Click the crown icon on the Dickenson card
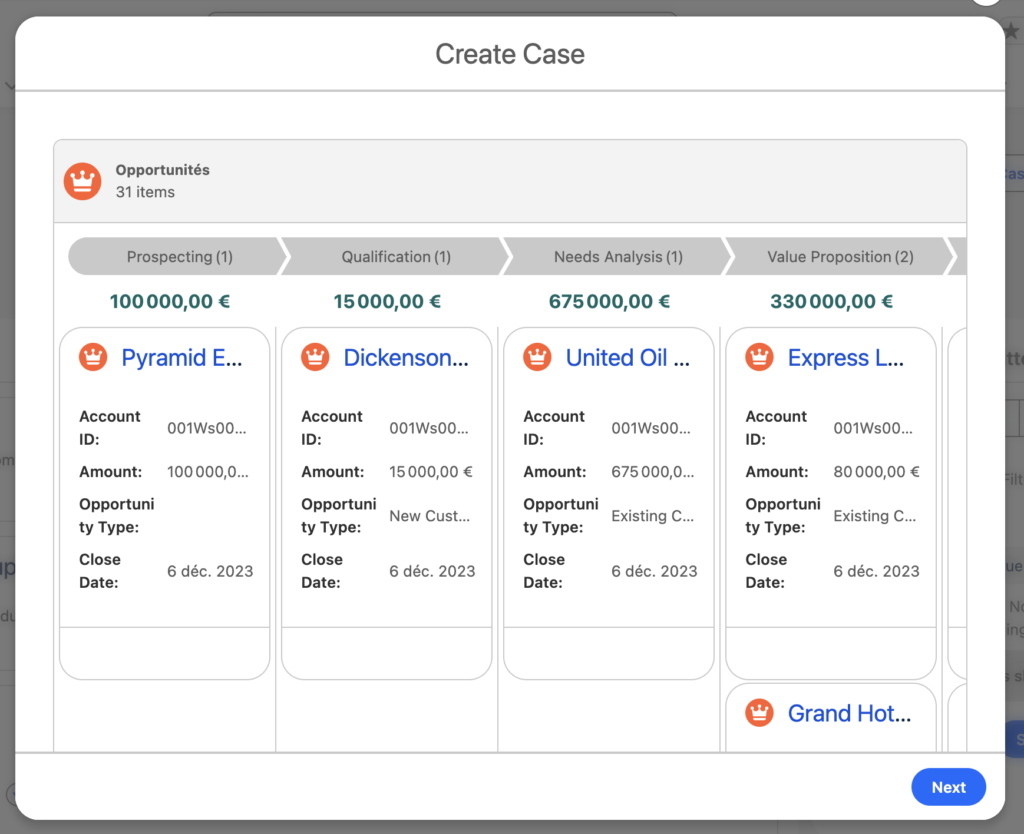Image resolution: width=1024 pixels, height=834 pixels. click(x=314, y=356)
